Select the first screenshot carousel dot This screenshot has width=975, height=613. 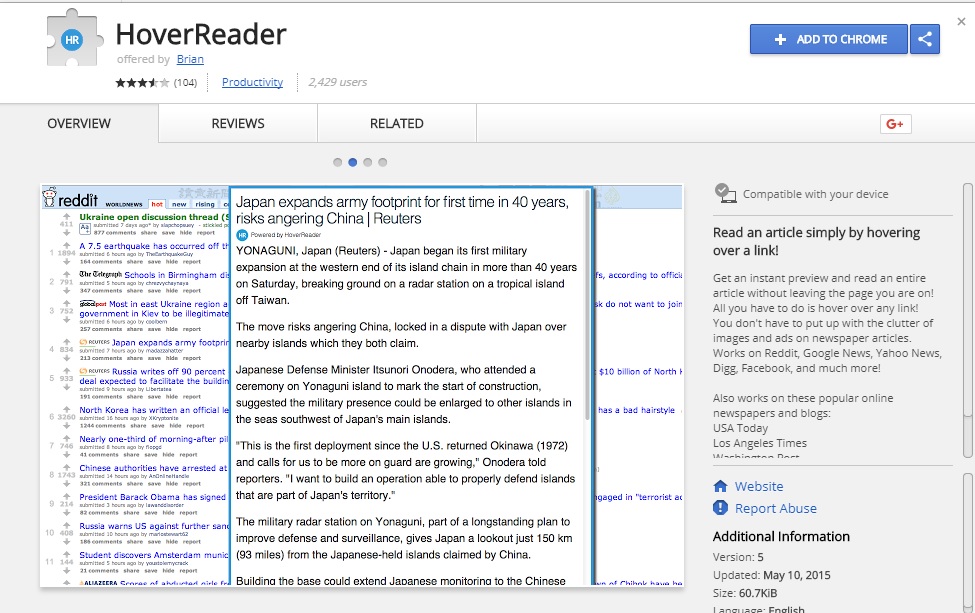pyautogui.click(x=338, y=162)
